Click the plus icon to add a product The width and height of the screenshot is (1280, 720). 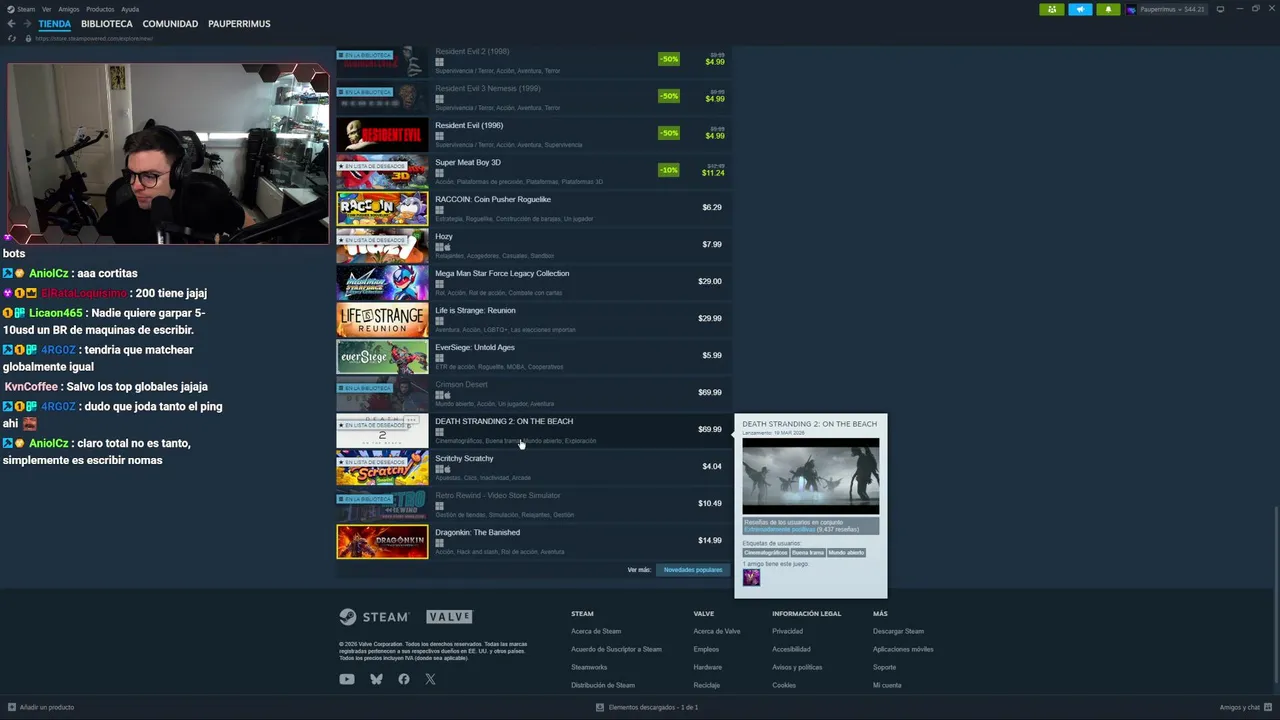coord(11,707)
